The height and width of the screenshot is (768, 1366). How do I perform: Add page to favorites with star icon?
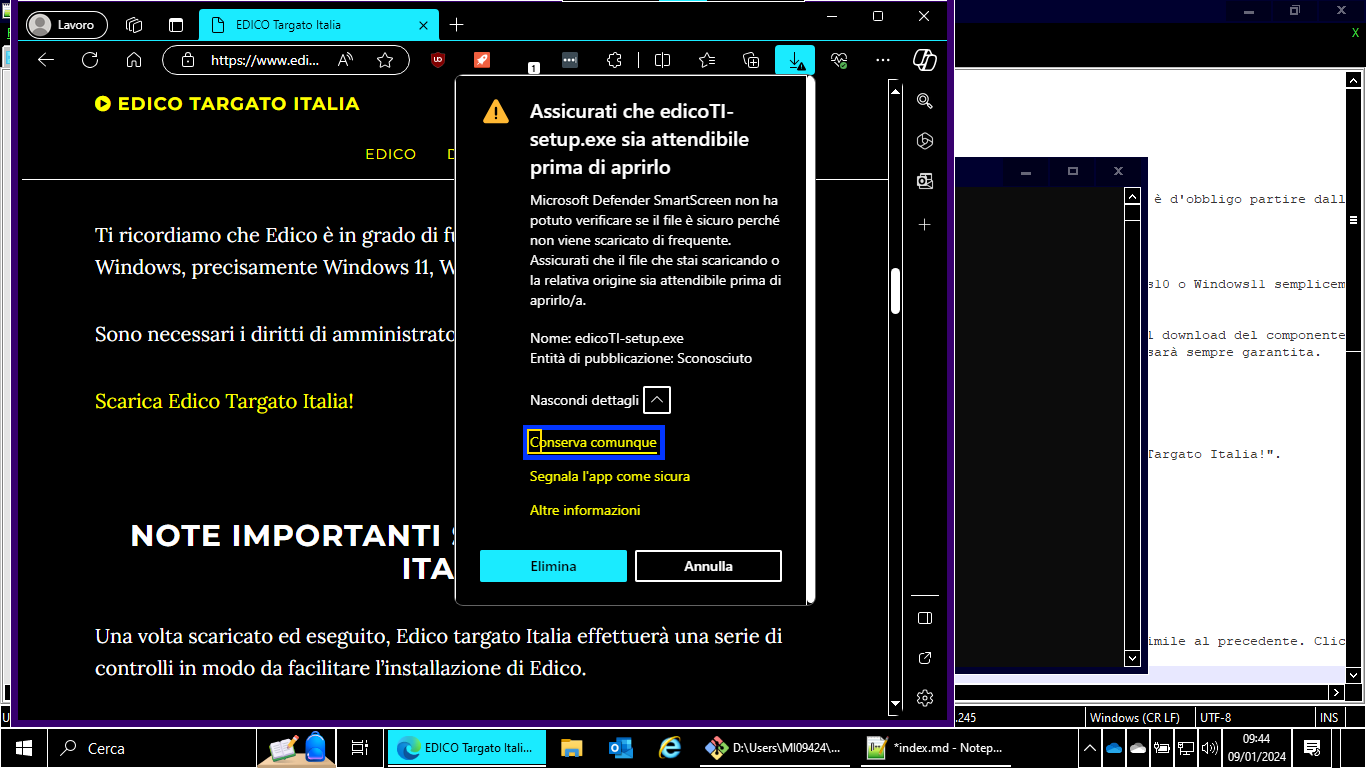coord(385,60)
